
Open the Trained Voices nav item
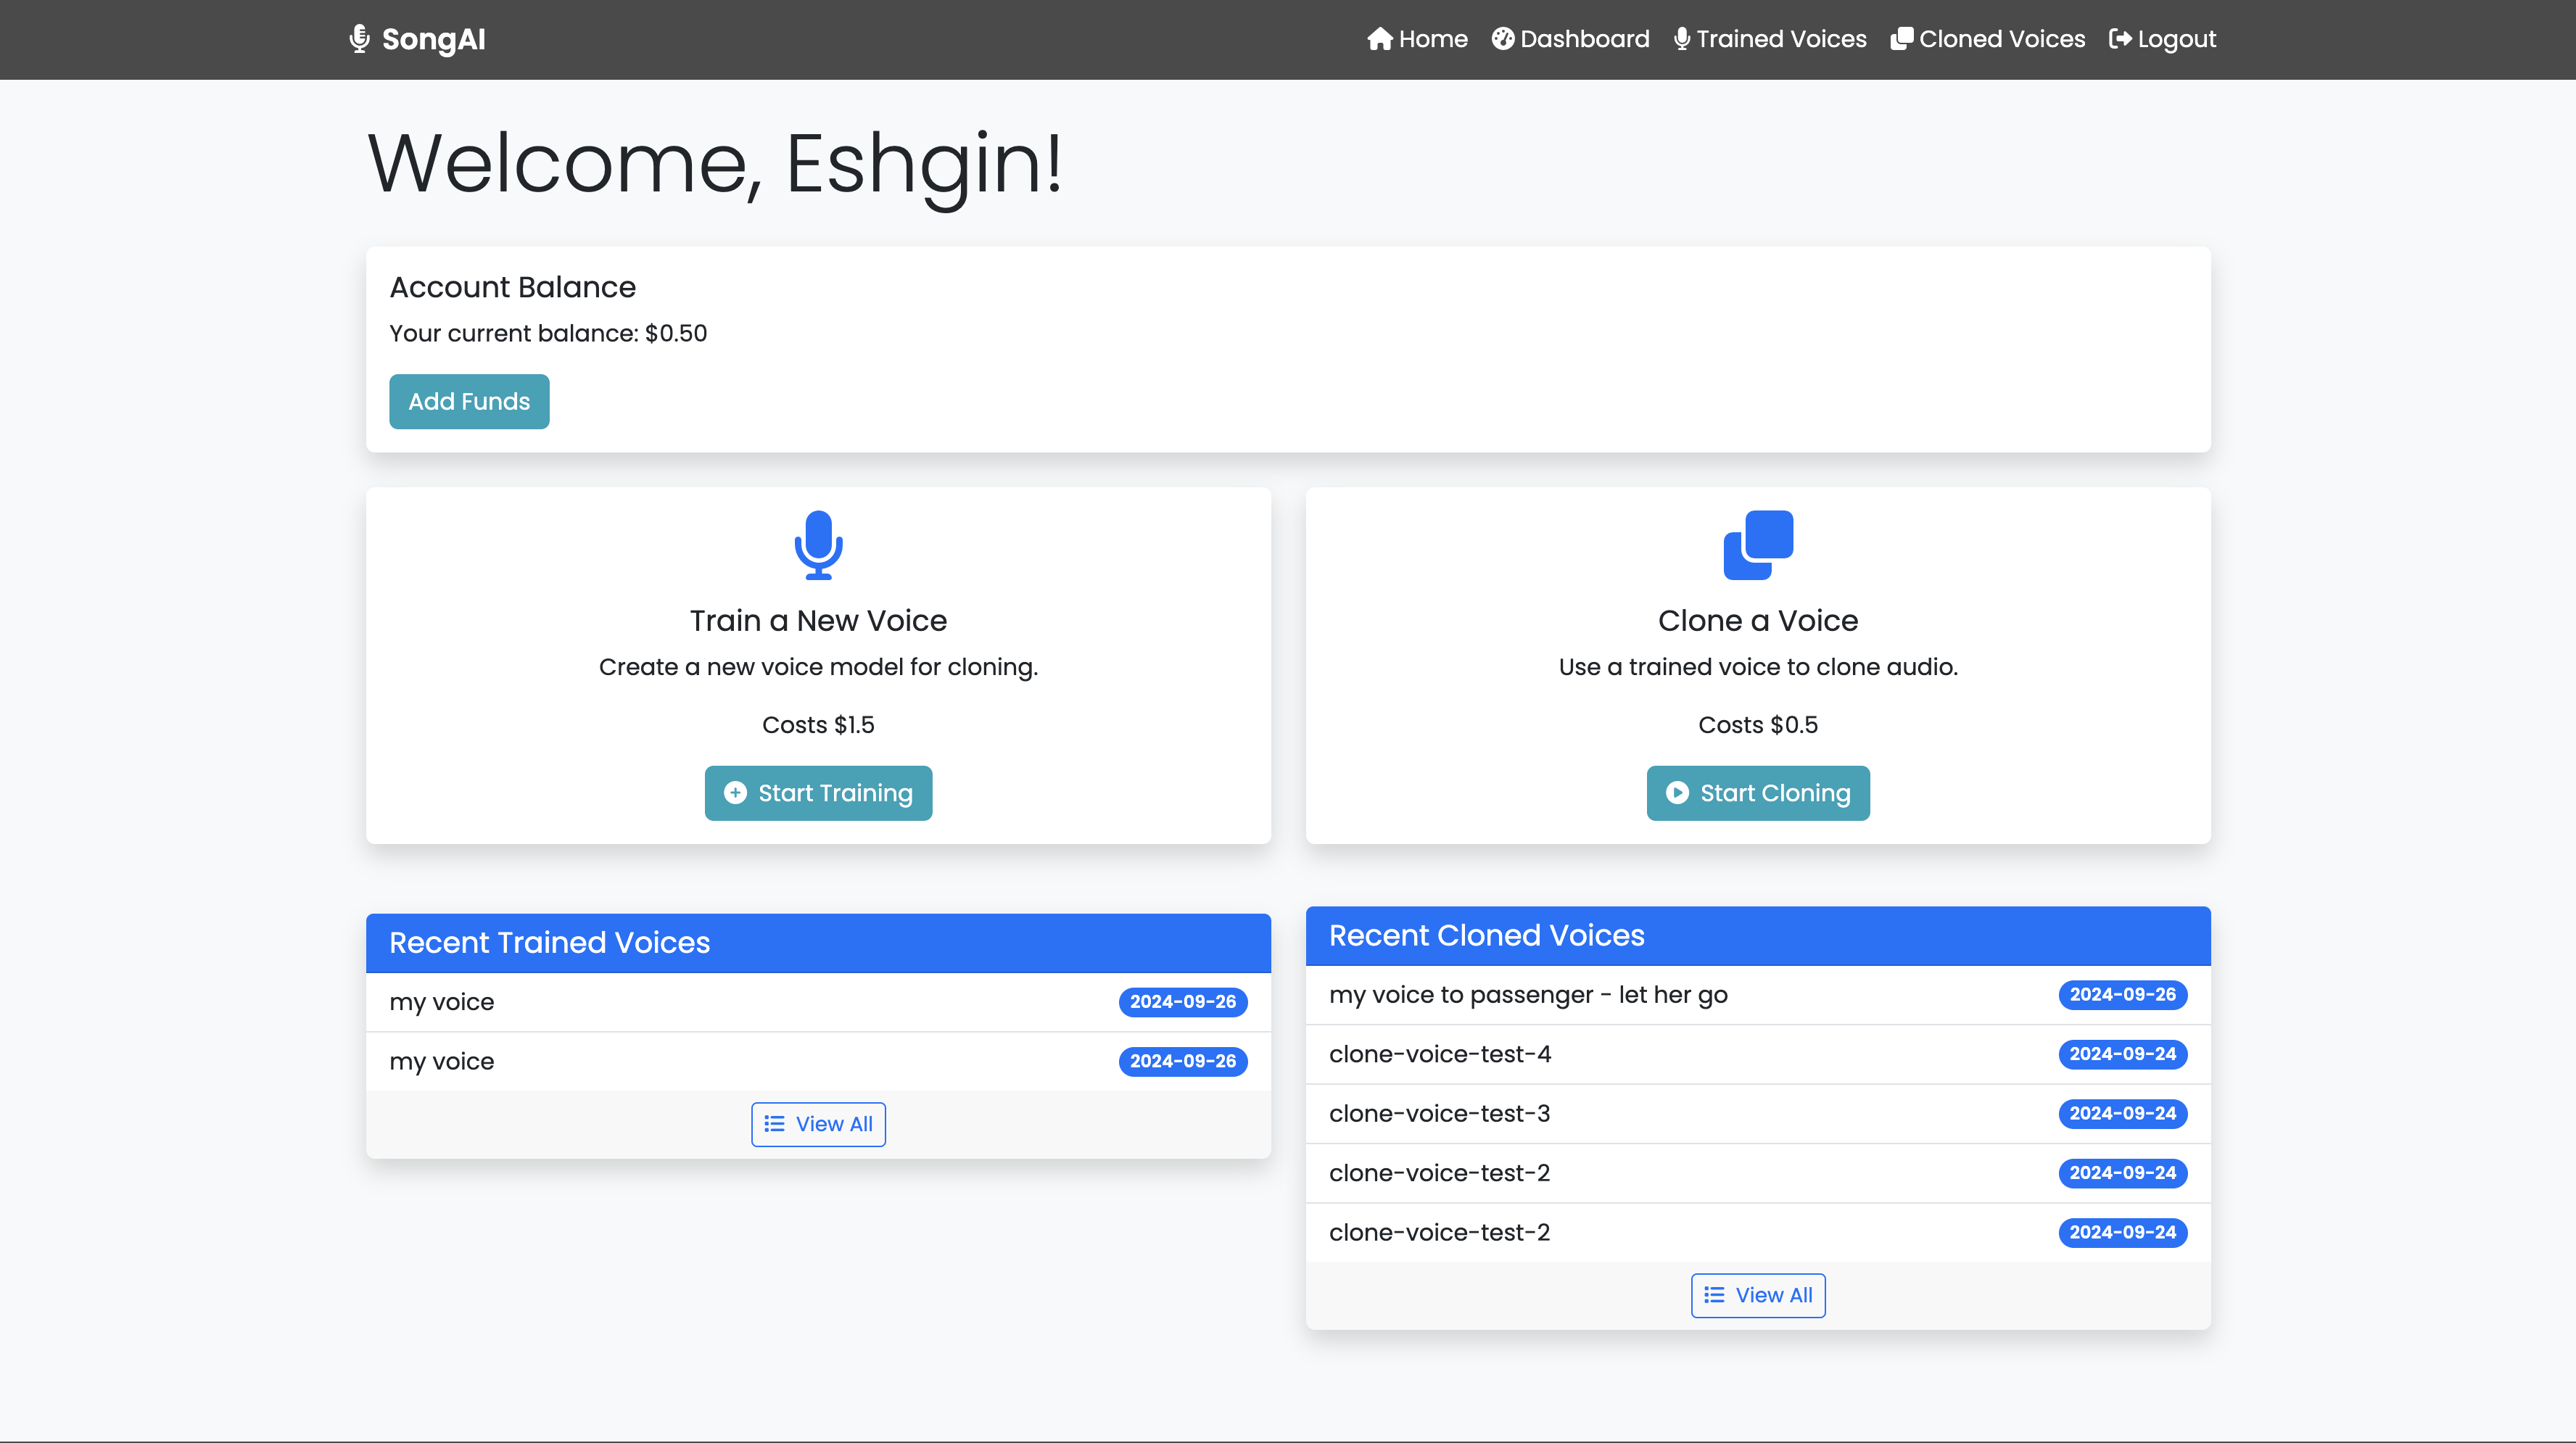tap(1781, 39)
